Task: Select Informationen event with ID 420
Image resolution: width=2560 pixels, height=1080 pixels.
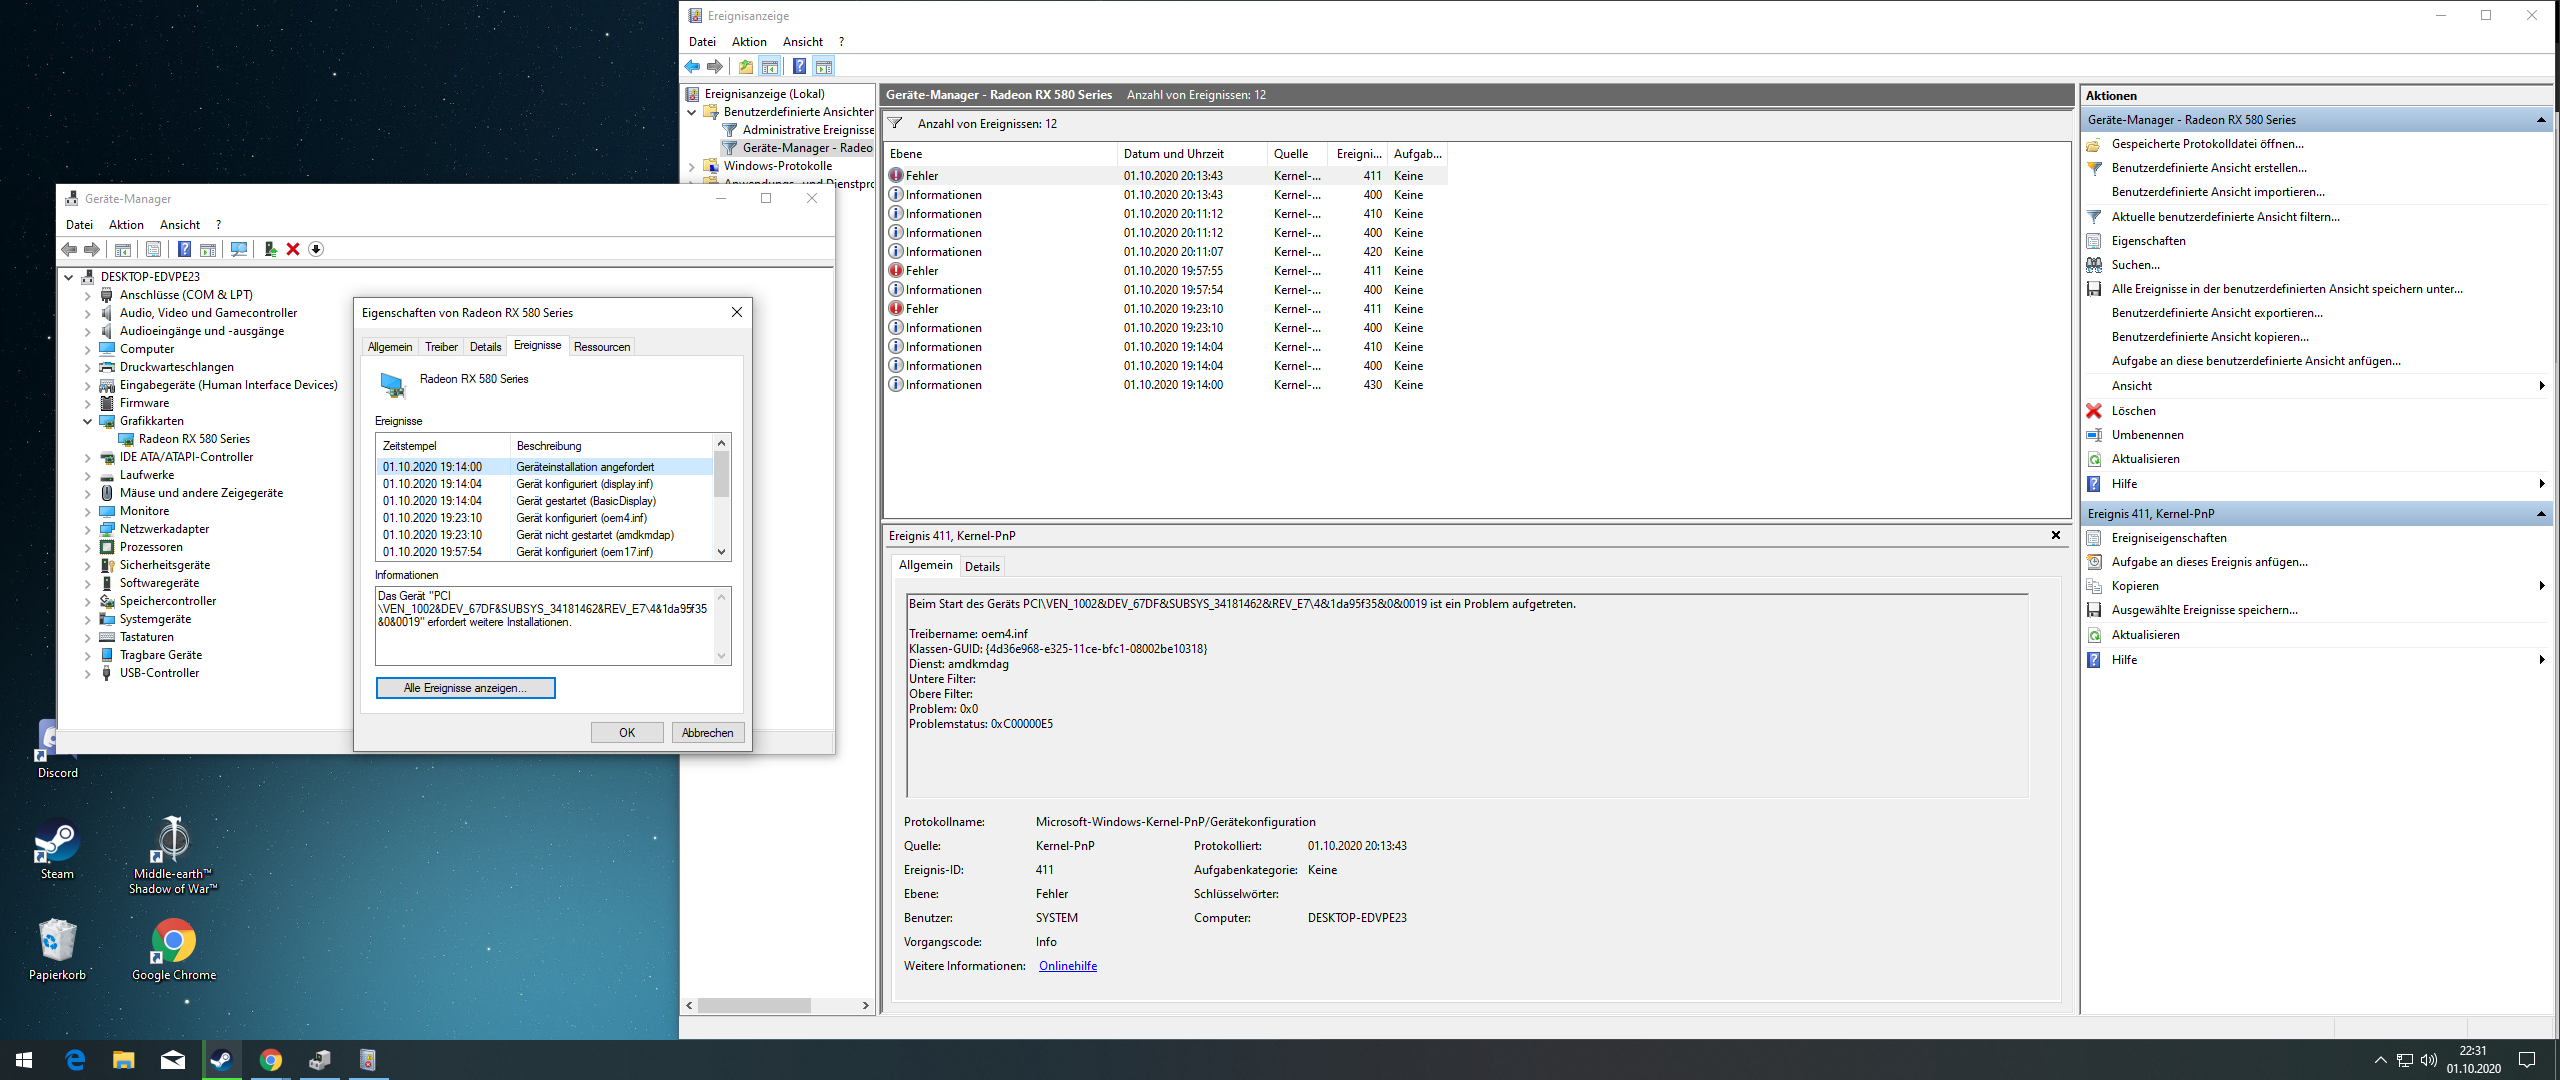Action: pos(1166,252)
